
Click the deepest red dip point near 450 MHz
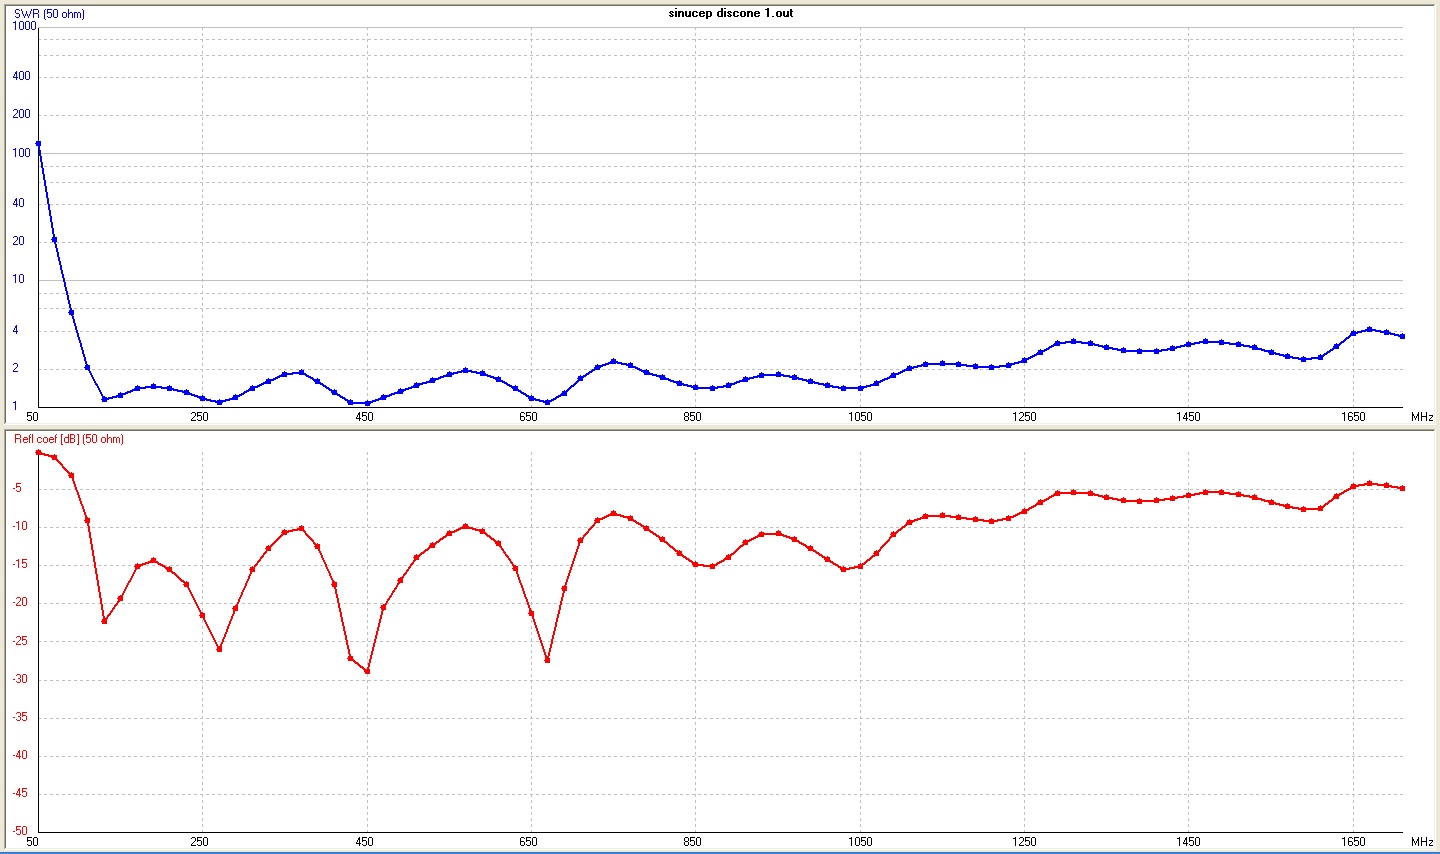pos(367,671)
